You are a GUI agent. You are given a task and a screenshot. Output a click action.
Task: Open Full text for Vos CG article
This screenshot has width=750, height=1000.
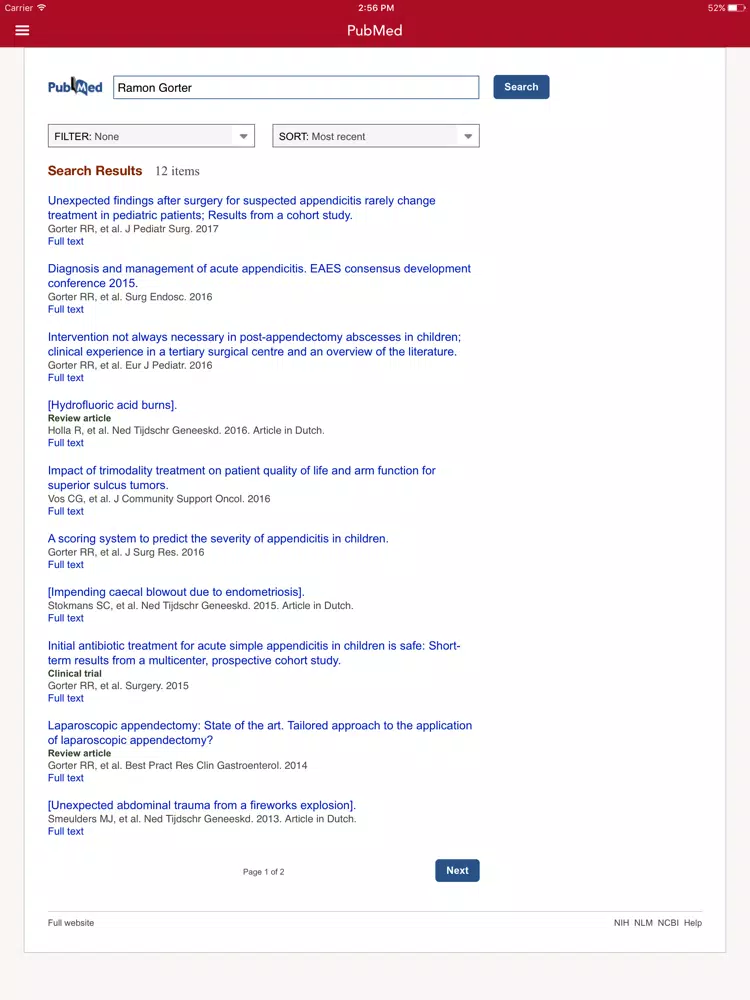[x=66, y=511]
